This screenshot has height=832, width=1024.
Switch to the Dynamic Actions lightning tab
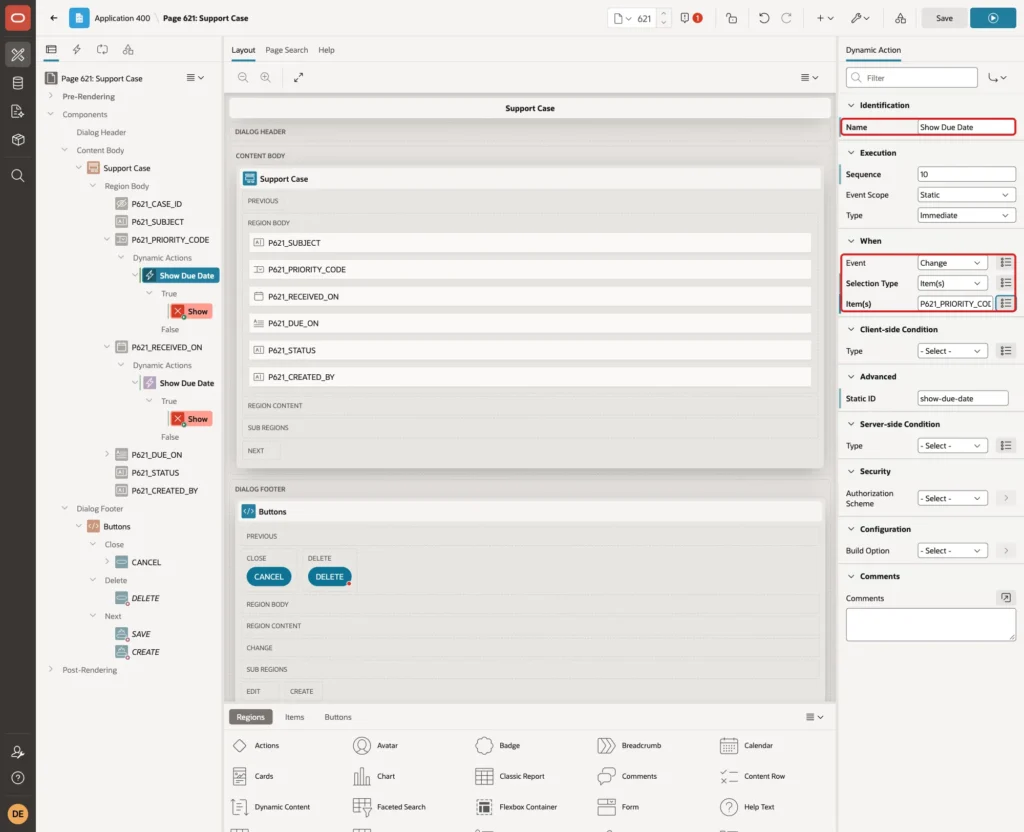(76, 50)
